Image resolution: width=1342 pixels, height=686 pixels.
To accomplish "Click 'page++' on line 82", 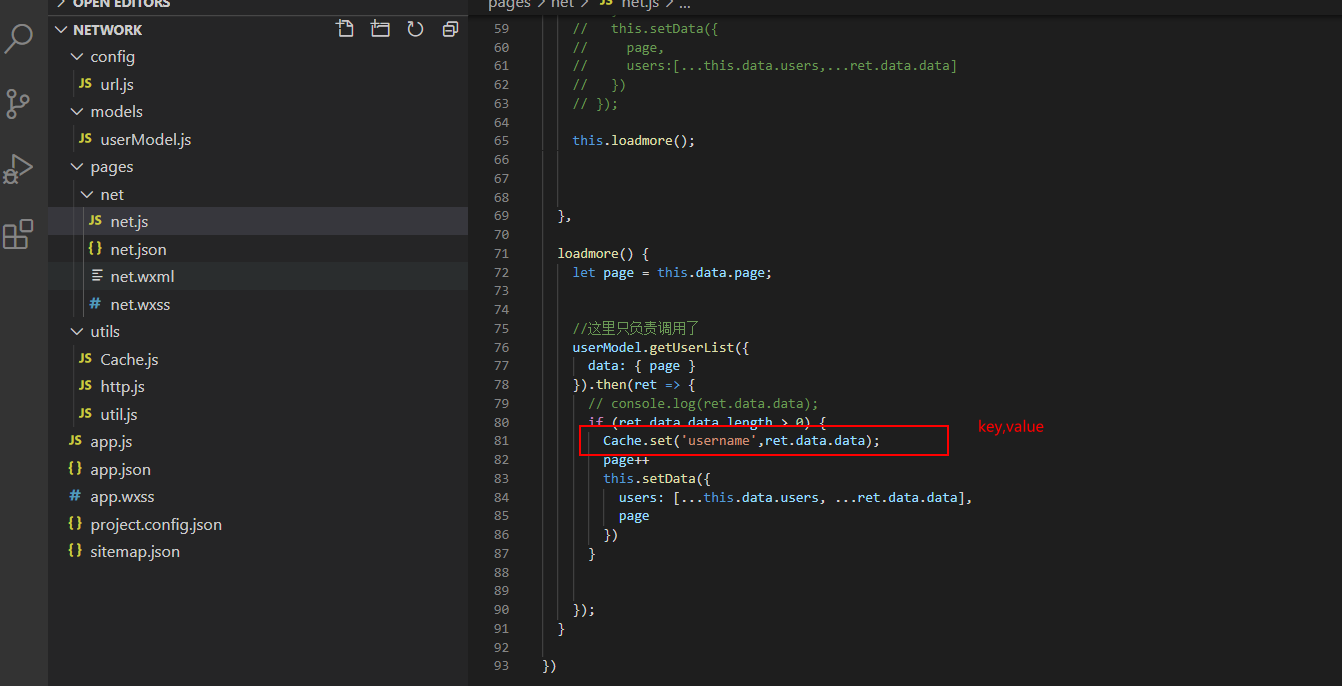I will tap(626, 460).
